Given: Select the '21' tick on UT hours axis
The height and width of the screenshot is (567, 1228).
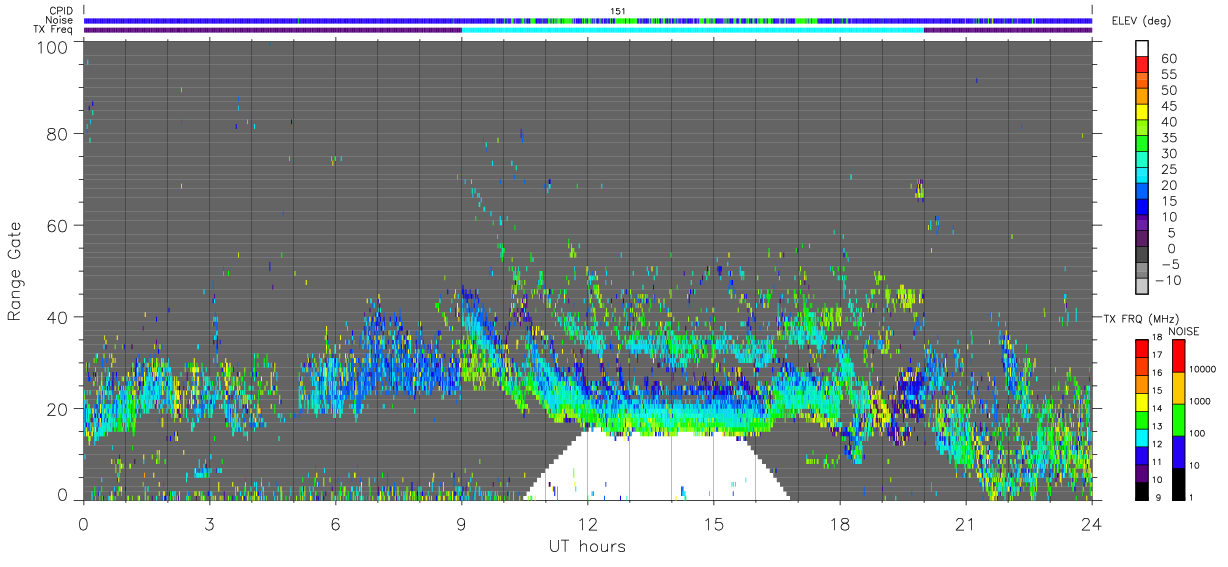Looking at the screenshot, I should click(x=965, y=524).
